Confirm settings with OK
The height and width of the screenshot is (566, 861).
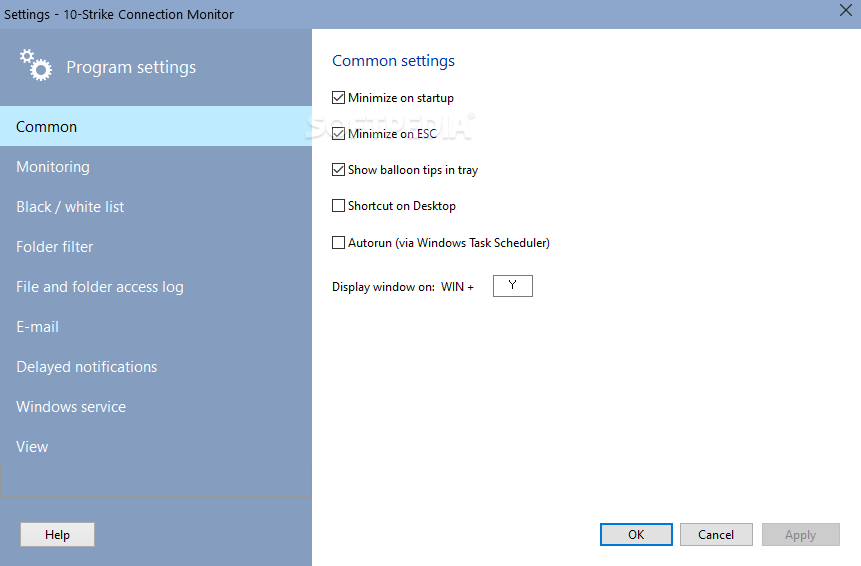(636, 535)
